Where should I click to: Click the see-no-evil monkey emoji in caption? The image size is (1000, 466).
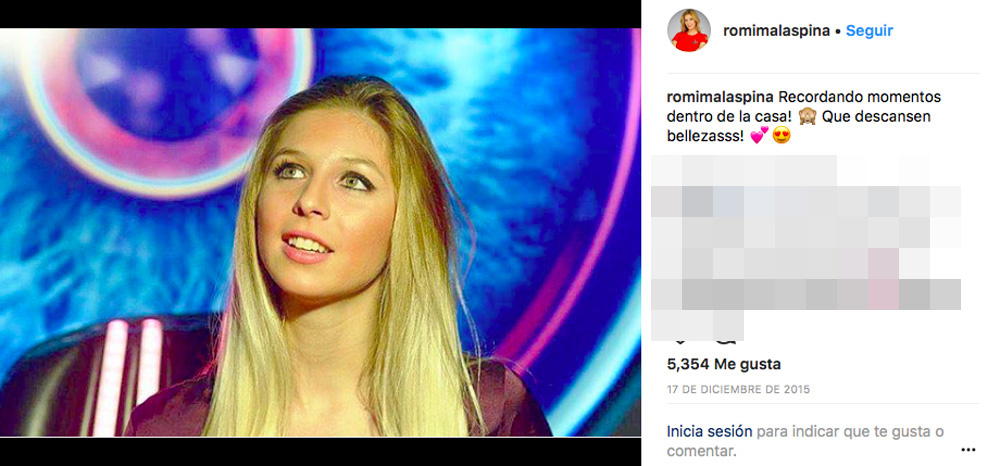point(807,116)
